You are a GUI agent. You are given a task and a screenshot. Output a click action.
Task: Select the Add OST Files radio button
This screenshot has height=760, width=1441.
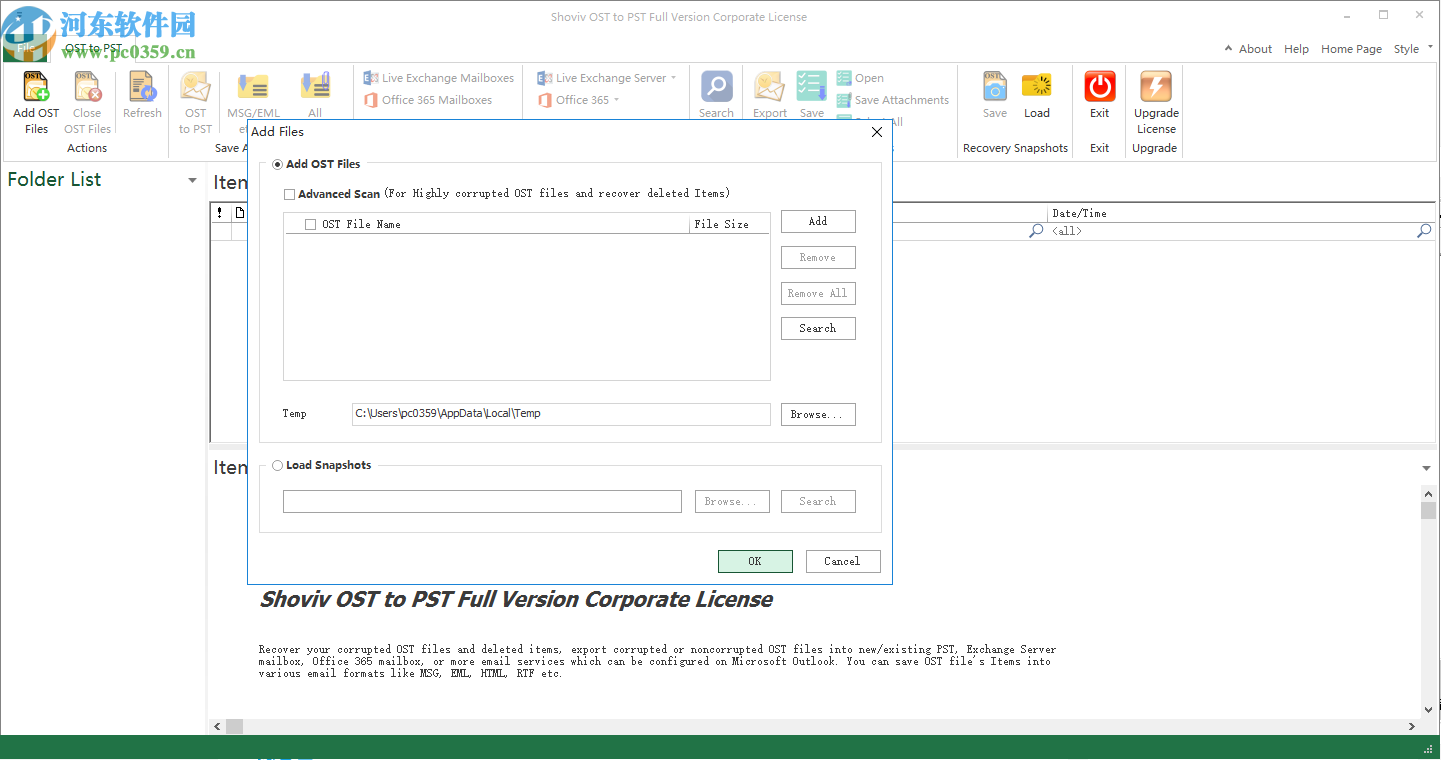click(x=277, y=164)
